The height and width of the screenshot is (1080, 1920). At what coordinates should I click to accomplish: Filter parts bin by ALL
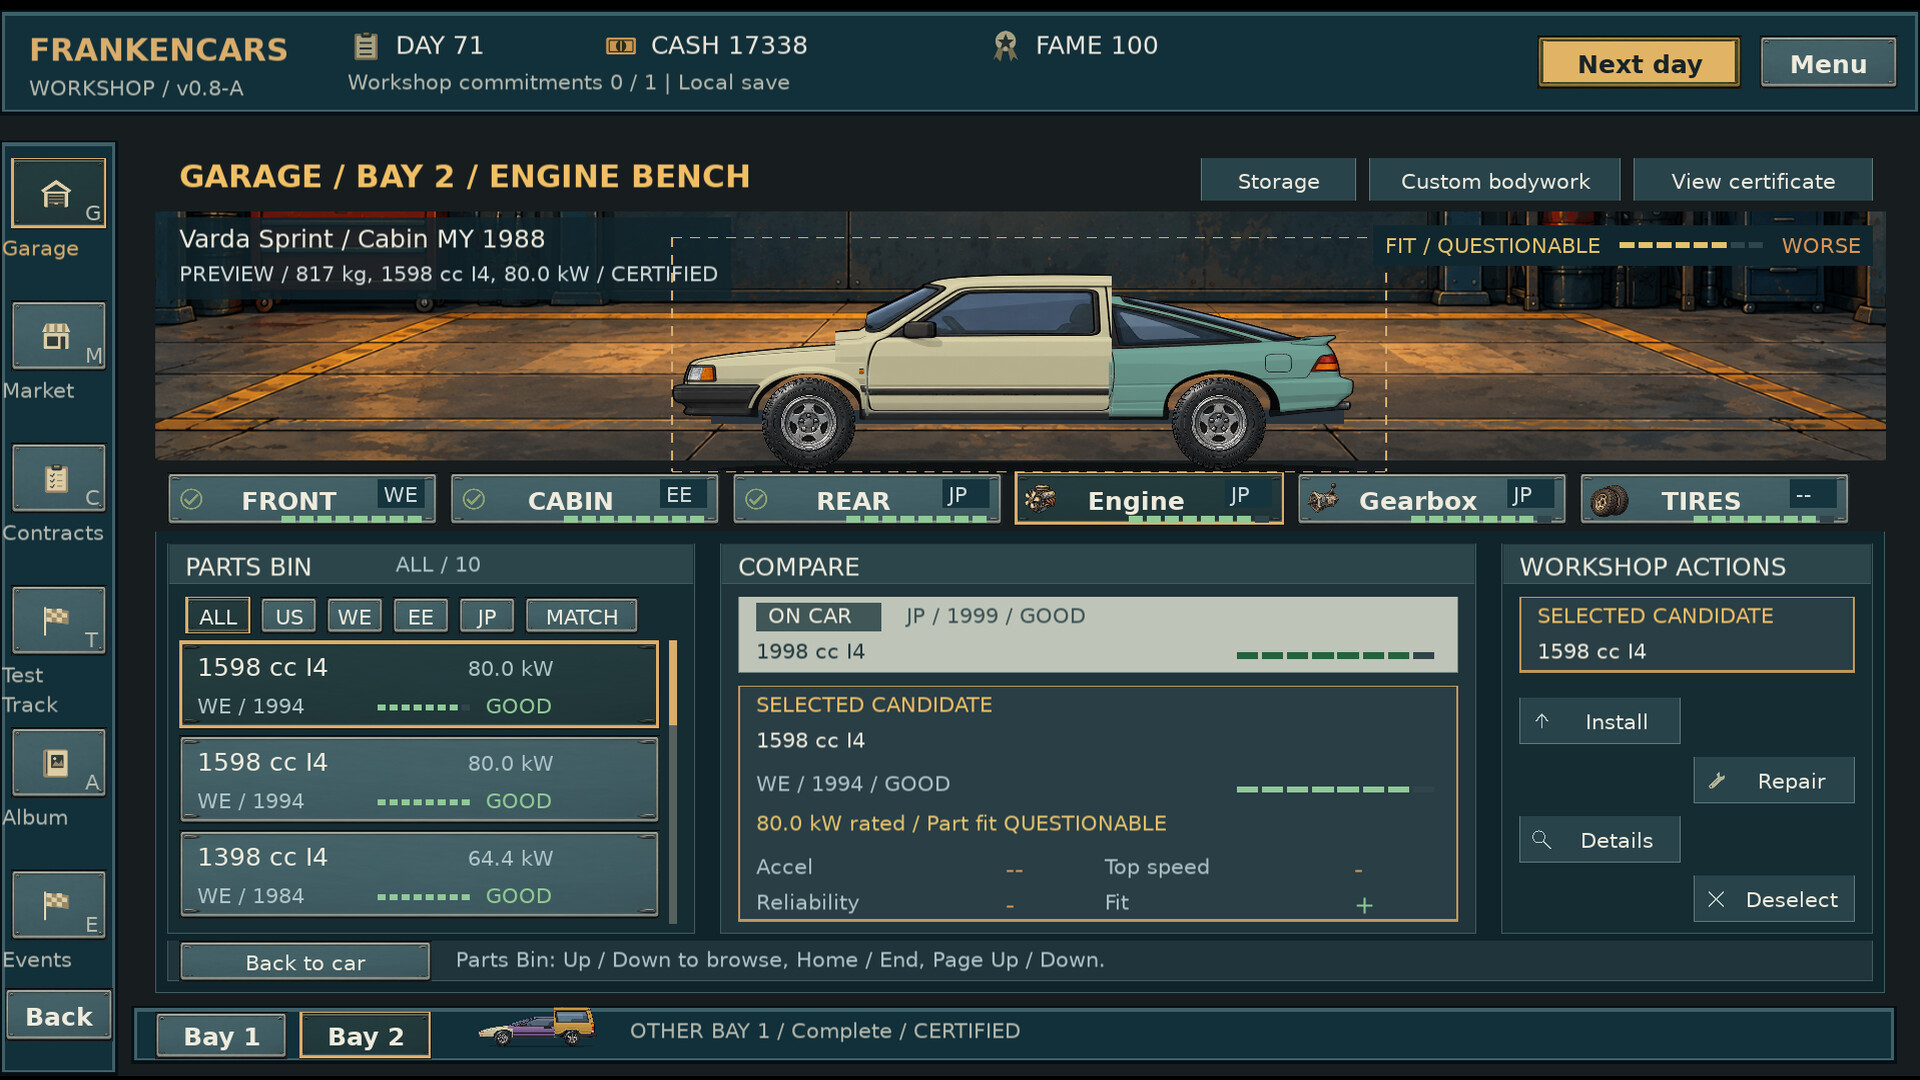218,616
